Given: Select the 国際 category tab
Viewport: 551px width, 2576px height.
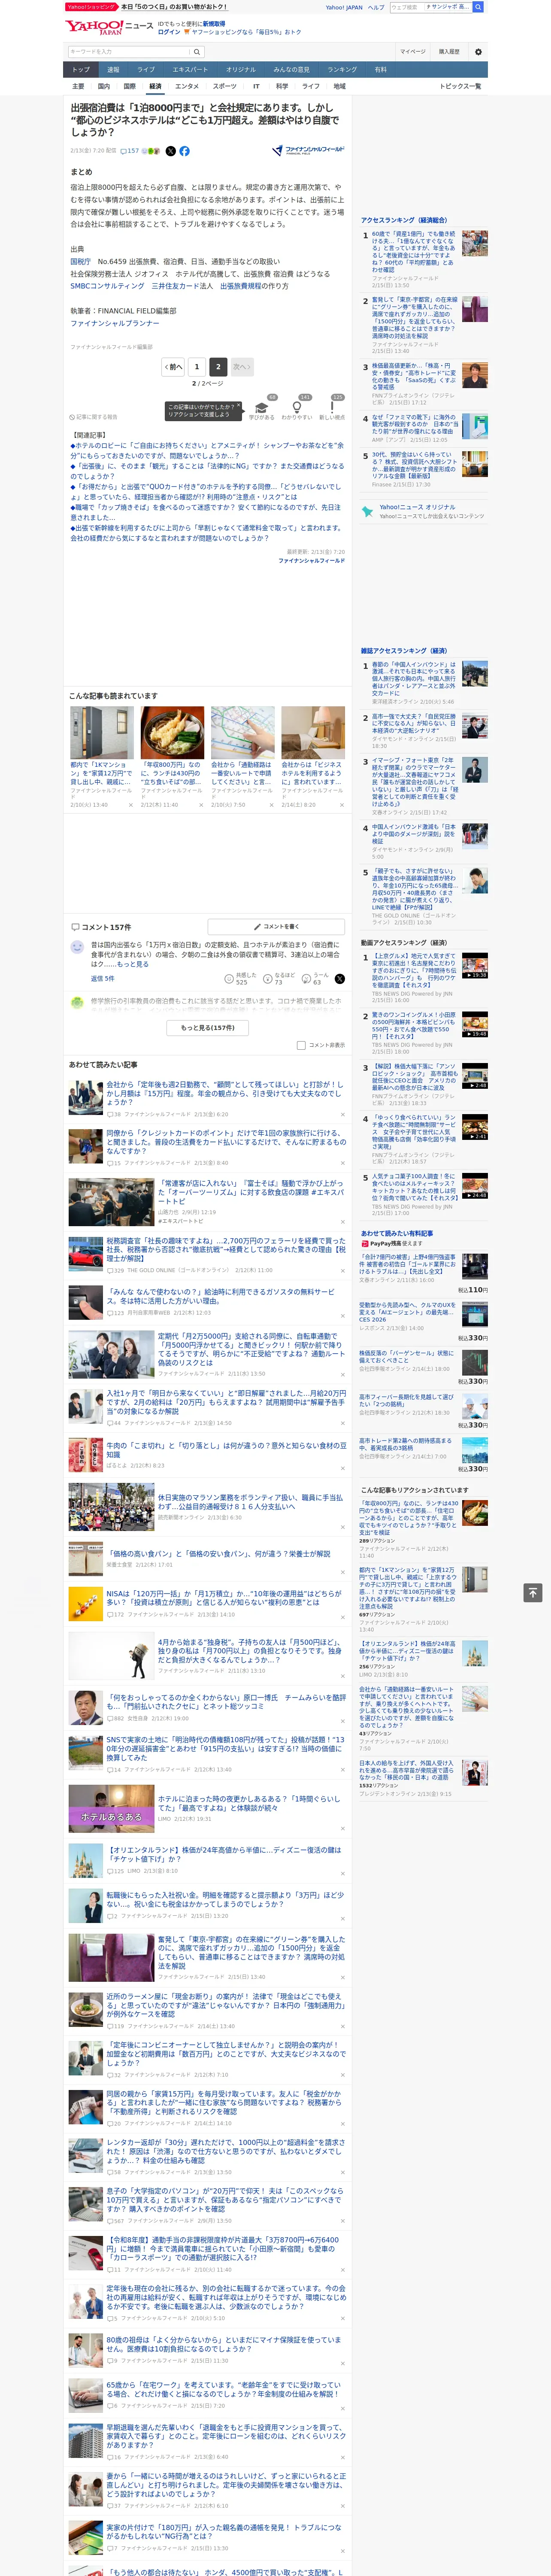Looking at the screenshot, I should click(129, 86).
